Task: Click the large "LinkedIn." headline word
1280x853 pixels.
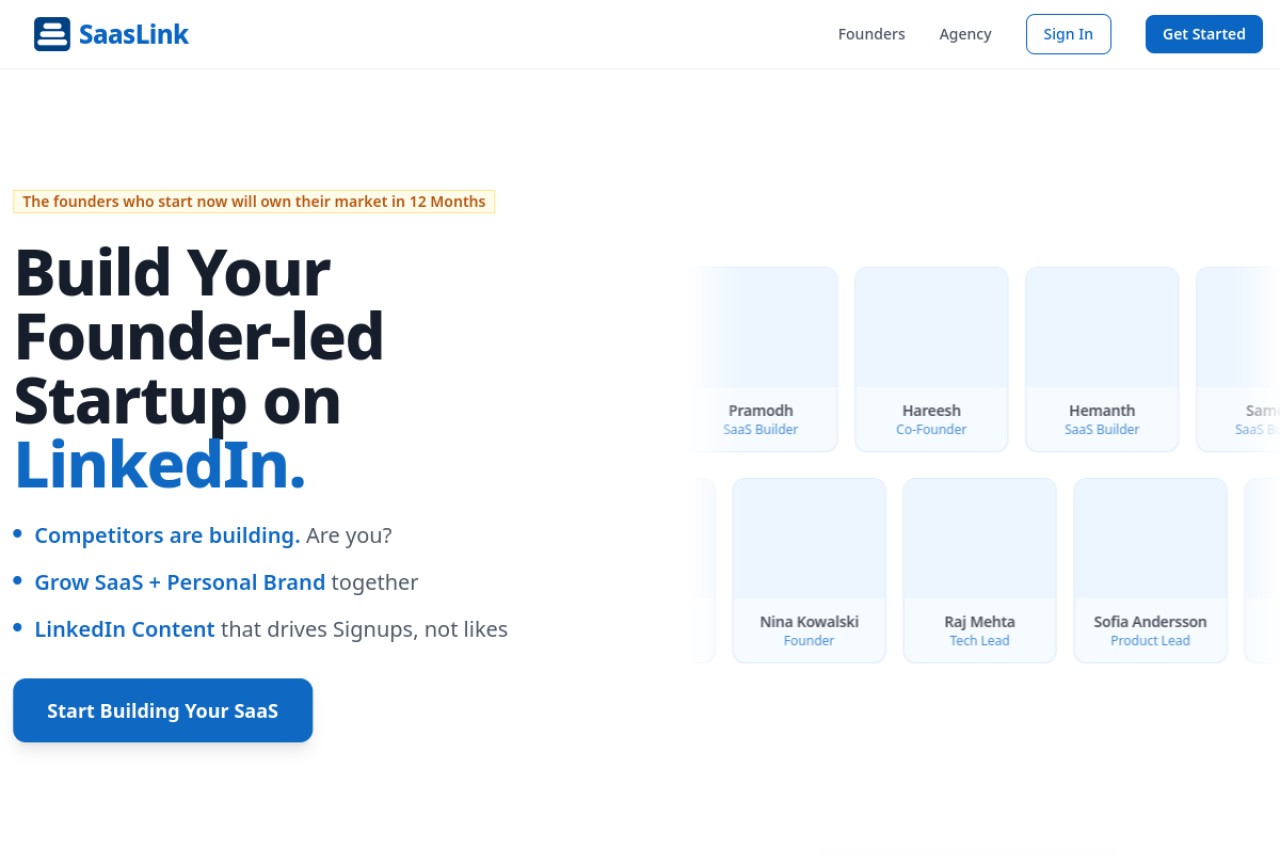Action: click(x=160, y=466)
